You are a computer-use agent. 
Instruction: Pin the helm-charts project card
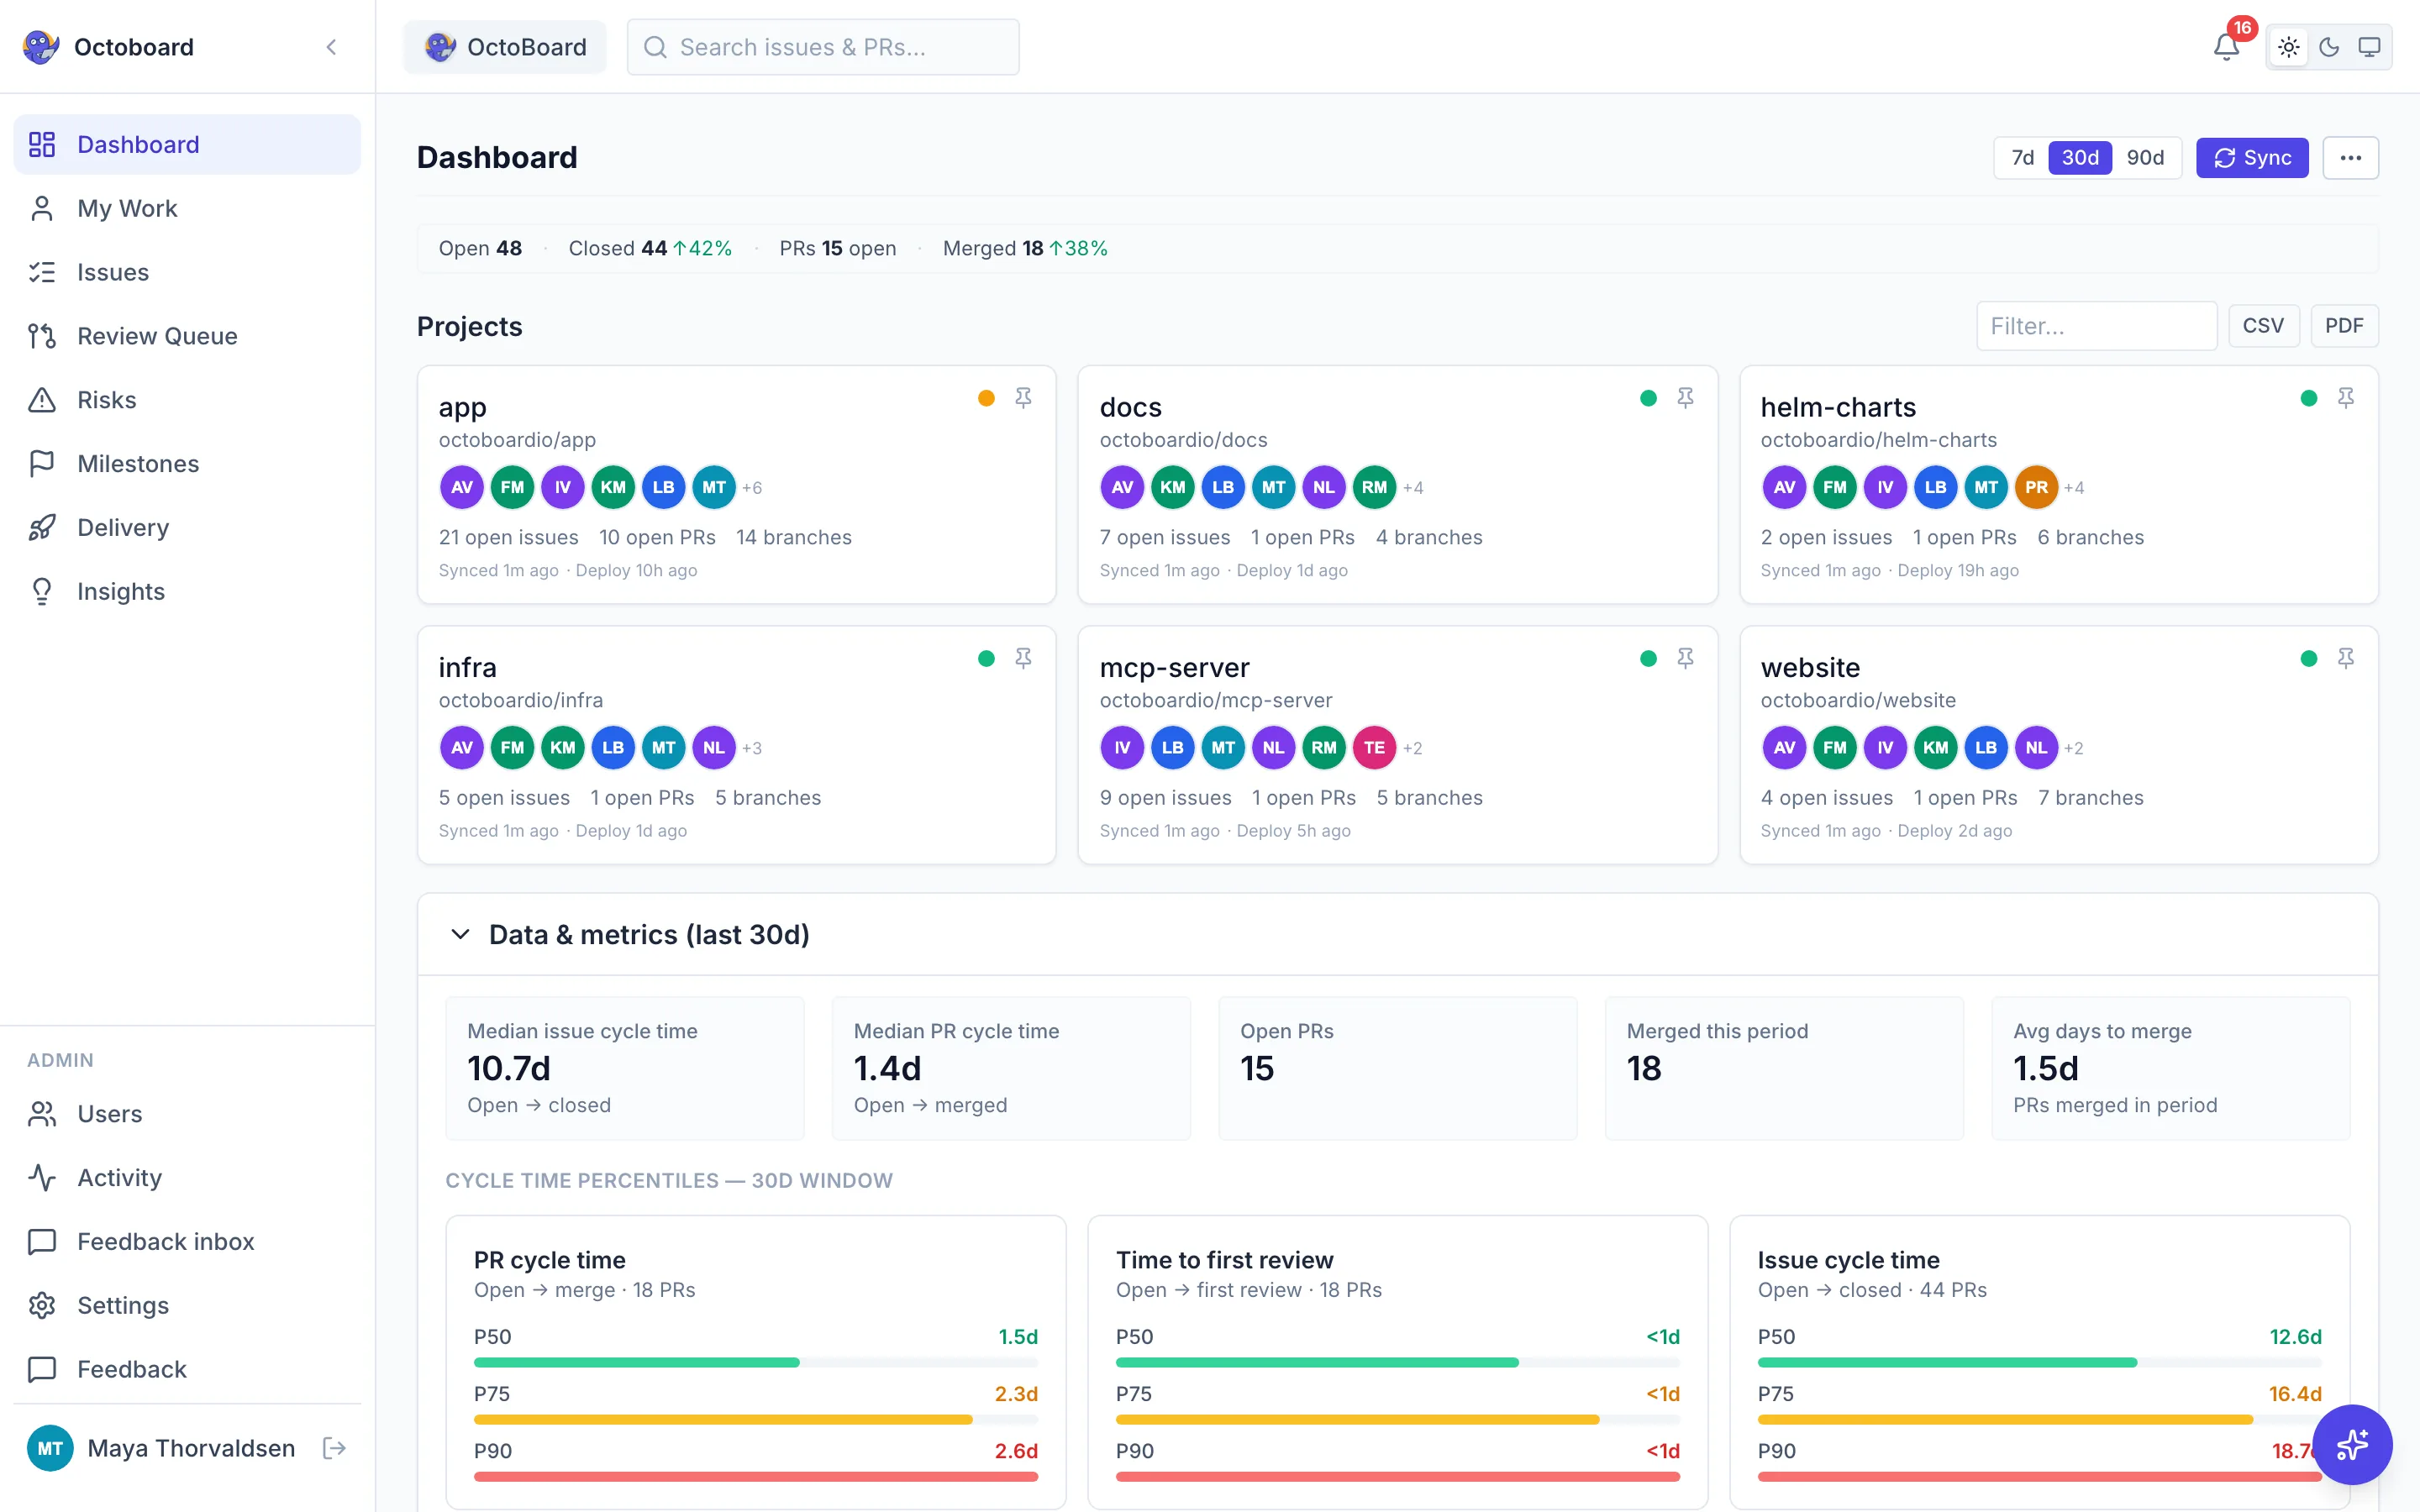point(2345,398)
